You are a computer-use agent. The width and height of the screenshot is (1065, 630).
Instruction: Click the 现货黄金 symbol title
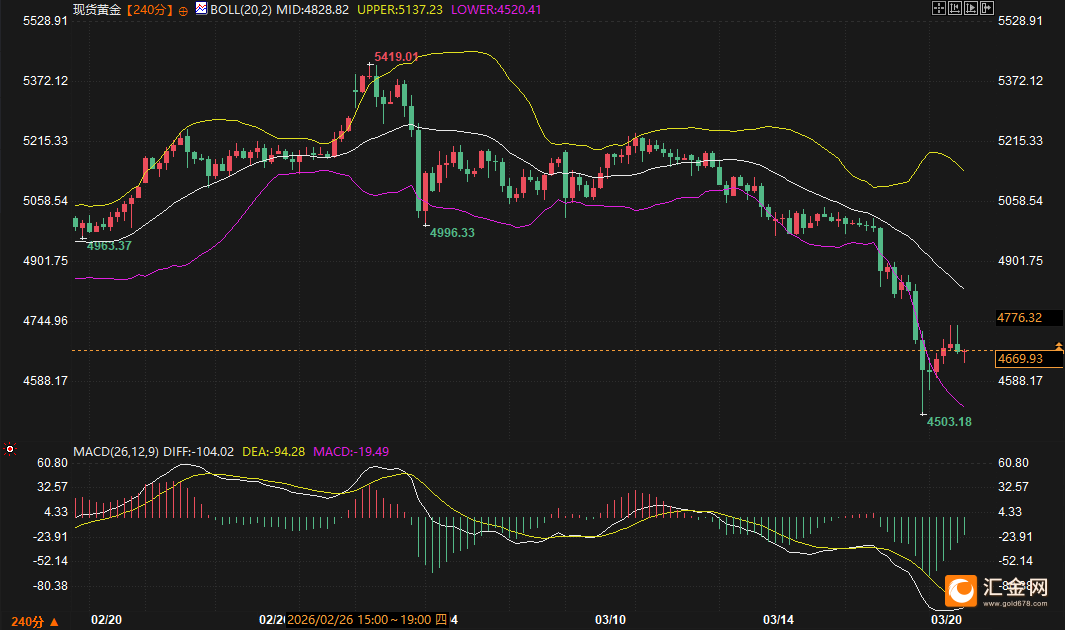pos(98,9)
